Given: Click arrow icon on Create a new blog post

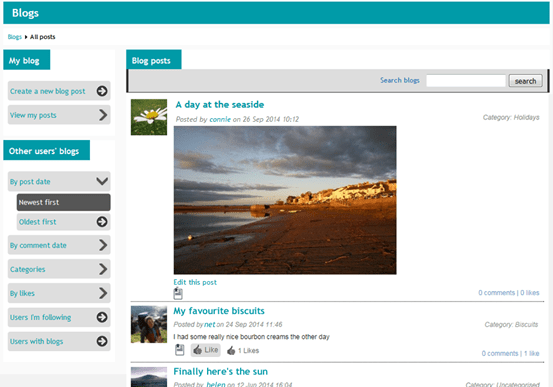Looking at the screenshot, I should 102,91.
